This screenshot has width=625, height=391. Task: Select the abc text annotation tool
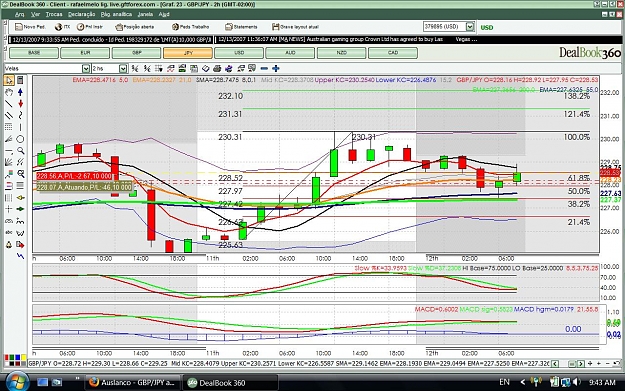(8, 232)
